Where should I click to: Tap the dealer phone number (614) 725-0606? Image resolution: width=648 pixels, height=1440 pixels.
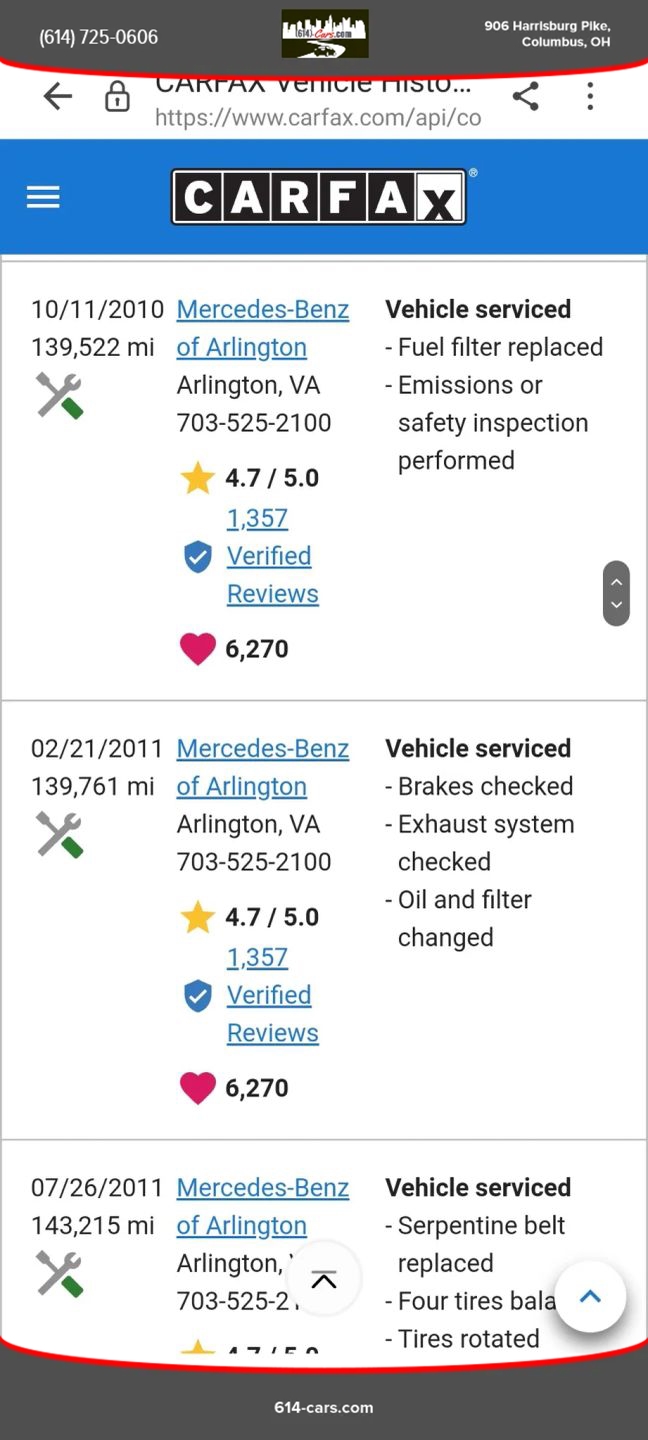pyautogui.click(x=98, y=37)
